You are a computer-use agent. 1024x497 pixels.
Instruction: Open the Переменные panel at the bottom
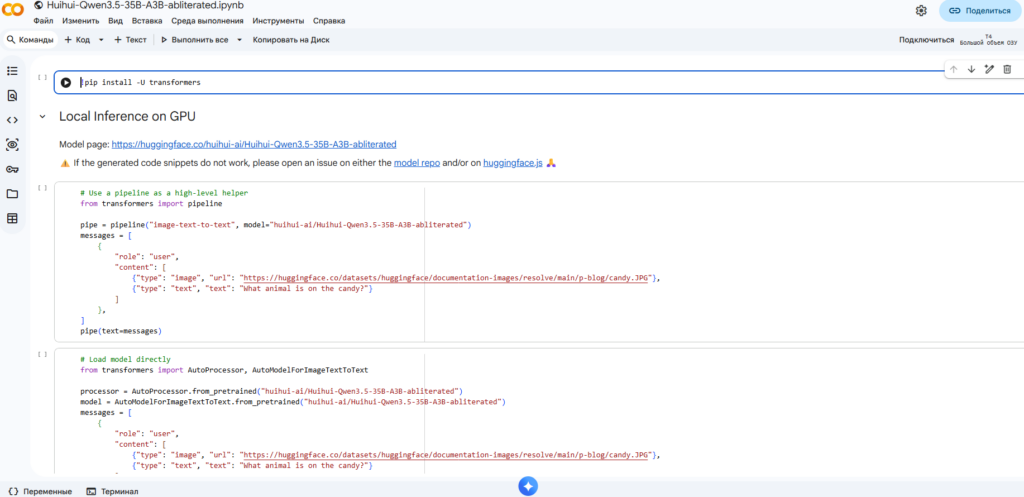click(x=40, y=491)
